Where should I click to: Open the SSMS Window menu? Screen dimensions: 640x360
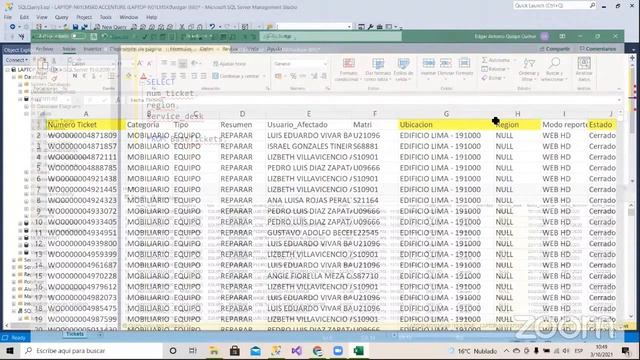click(x=129, y=17)
